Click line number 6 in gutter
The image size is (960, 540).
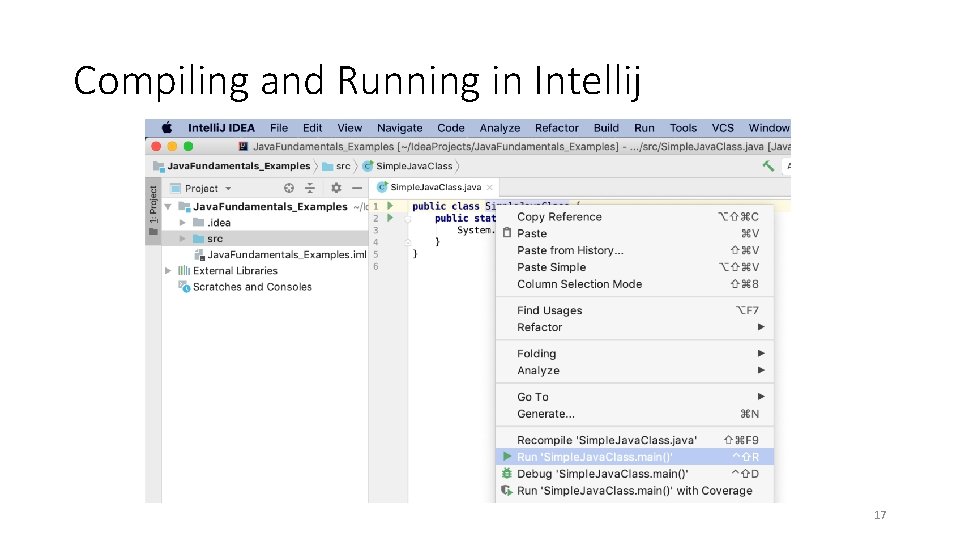[376, 266]
